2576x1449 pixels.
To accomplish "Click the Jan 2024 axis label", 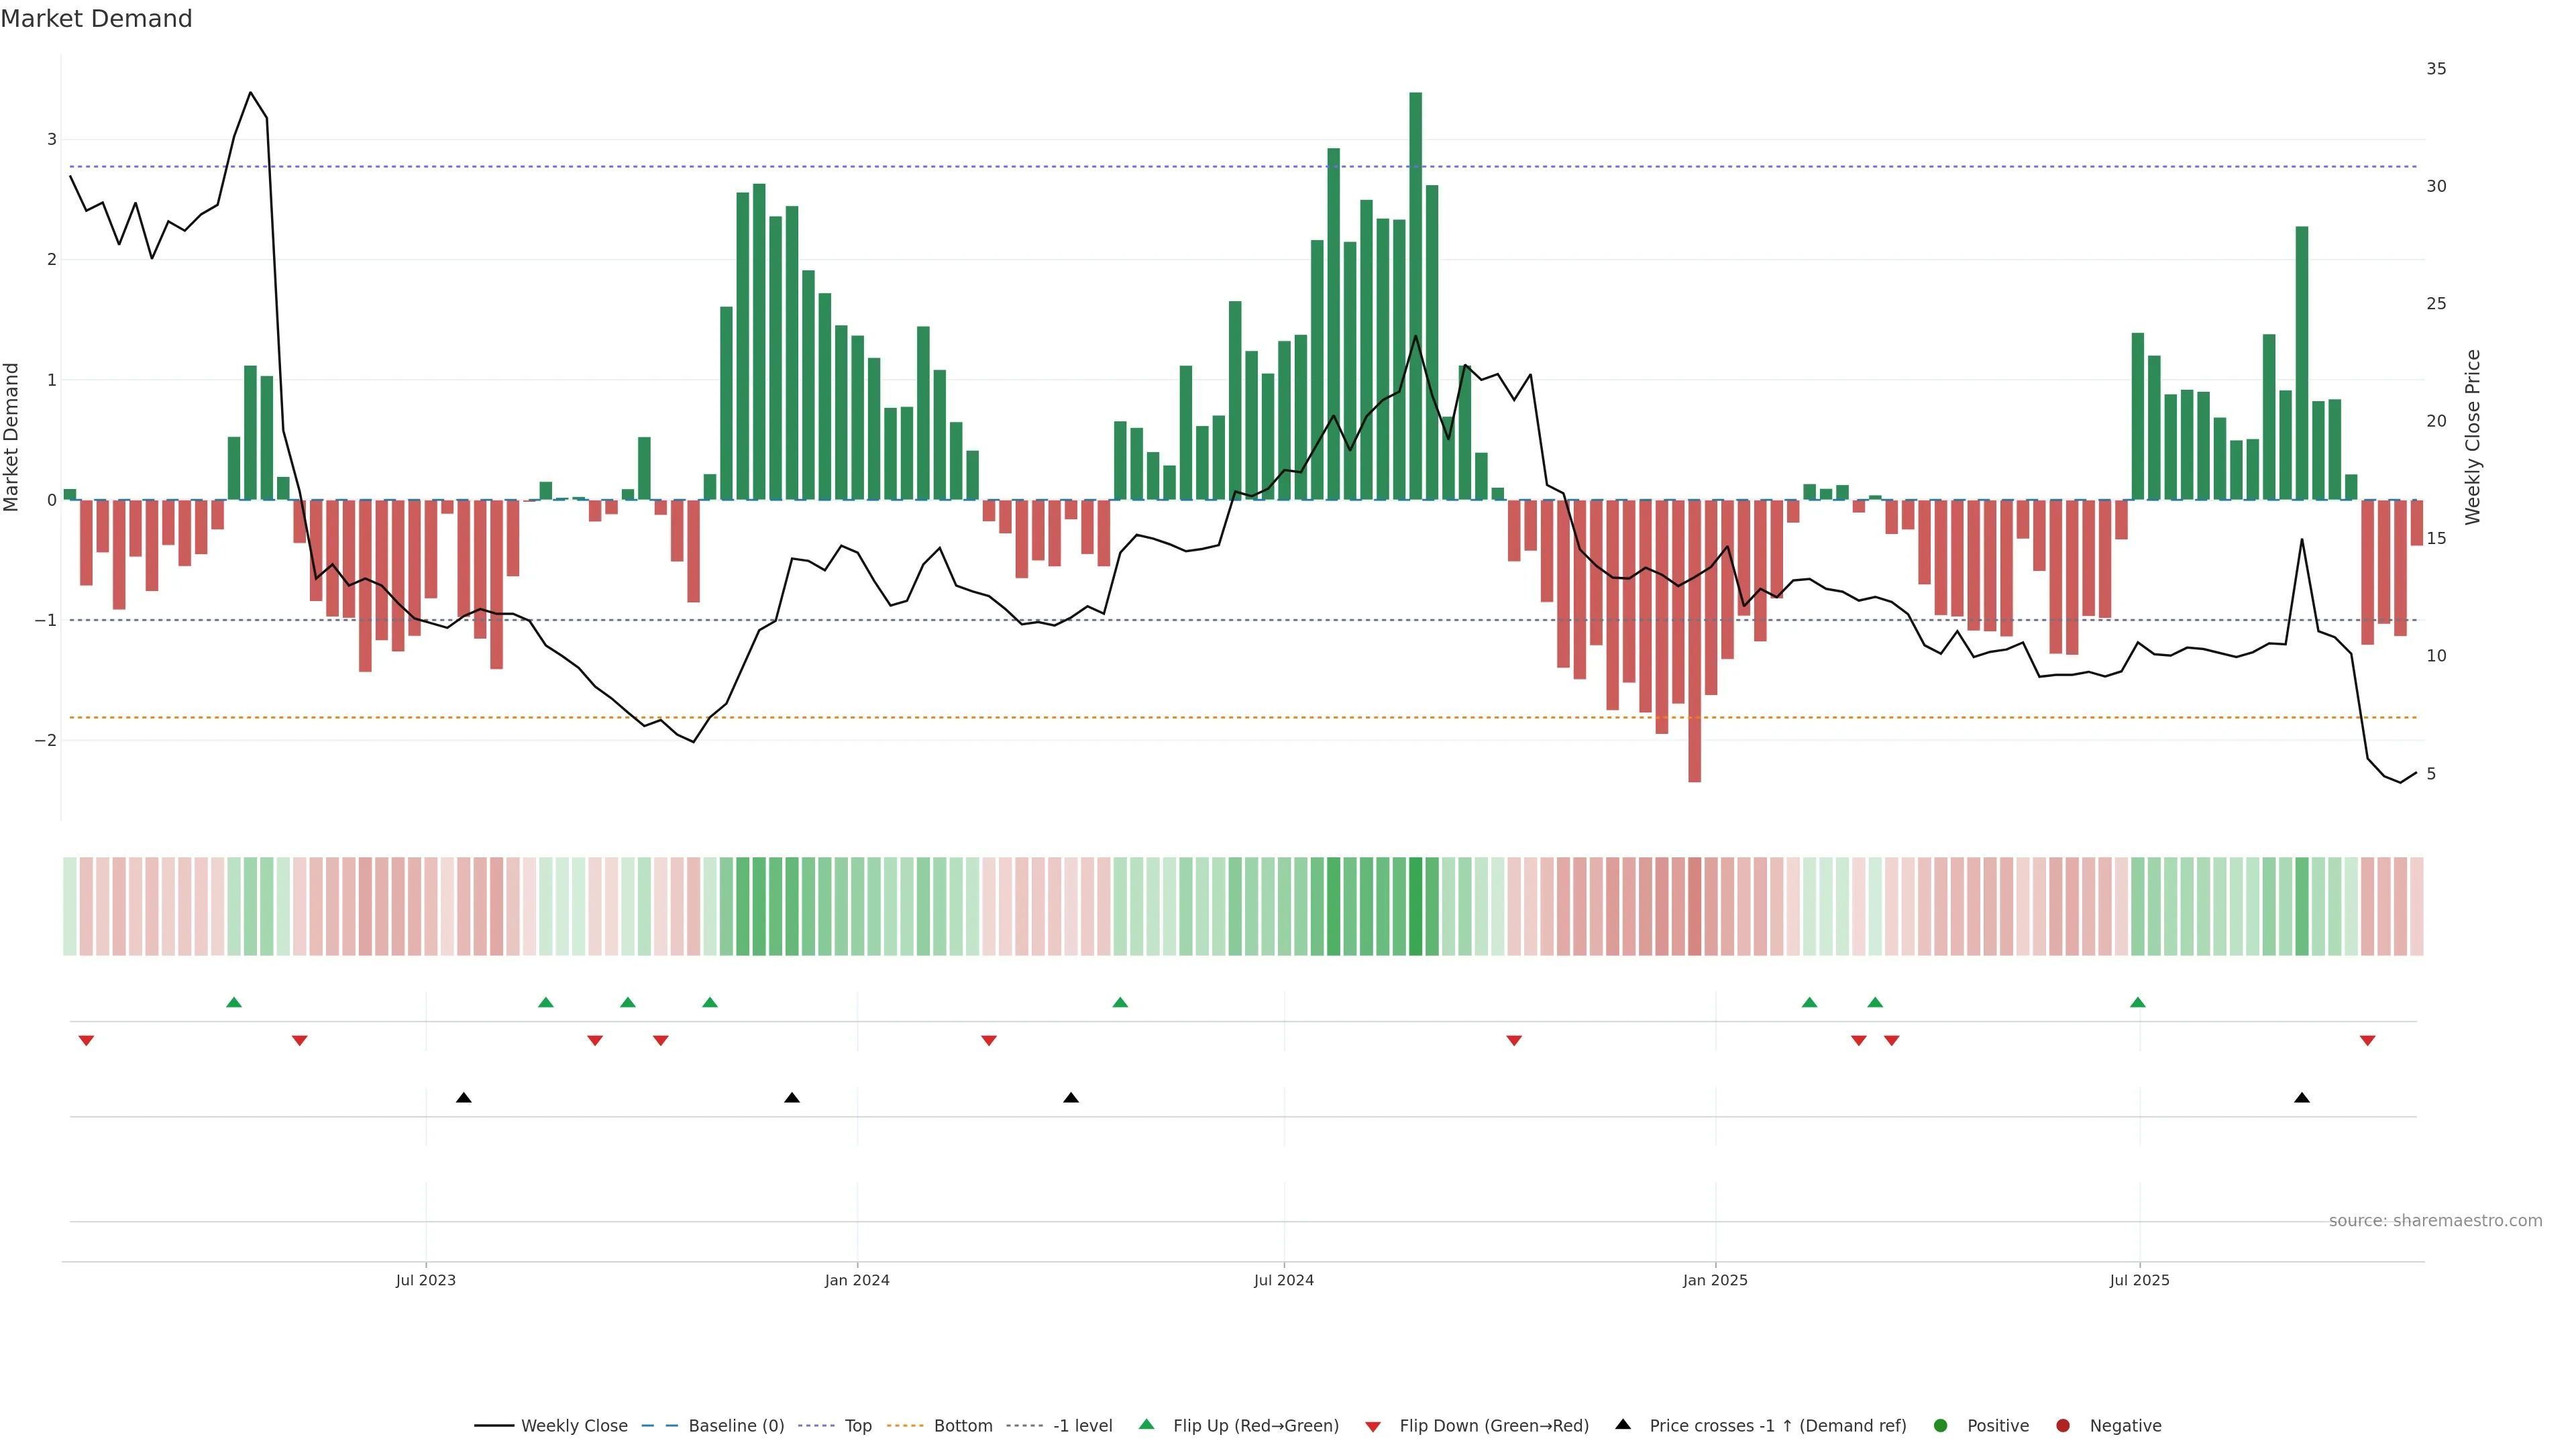I will point(857,1280).
